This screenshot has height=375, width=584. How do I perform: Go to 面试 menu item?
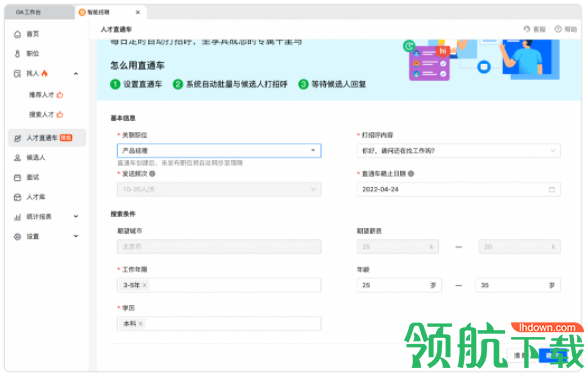33,178
